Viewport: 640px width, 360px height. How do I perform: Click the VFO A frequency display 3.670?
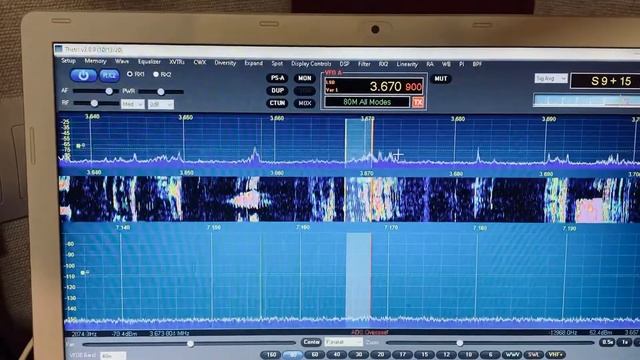point(385,86)
